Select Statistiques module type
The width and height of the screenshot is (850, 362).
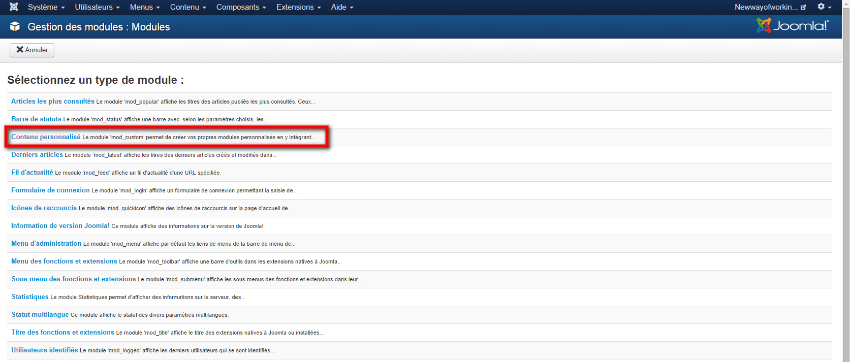click(30, 297)
